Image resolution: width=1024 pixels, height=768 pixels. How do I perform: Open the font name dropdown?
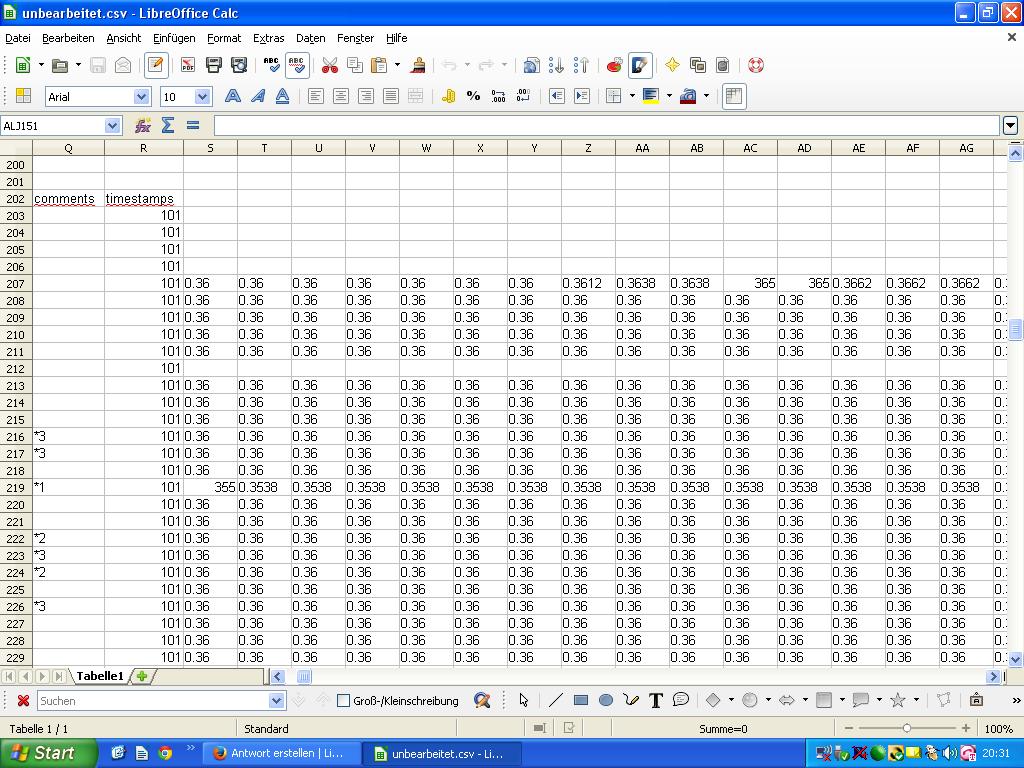point(141,97)
